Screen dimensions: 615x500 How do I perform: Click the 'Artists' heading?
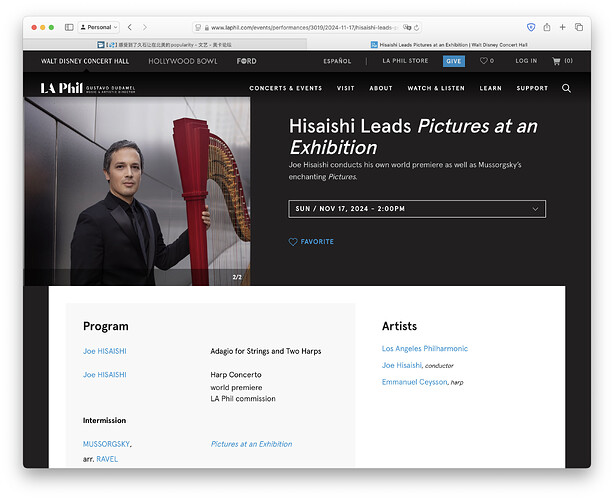(x=399, y=326)
